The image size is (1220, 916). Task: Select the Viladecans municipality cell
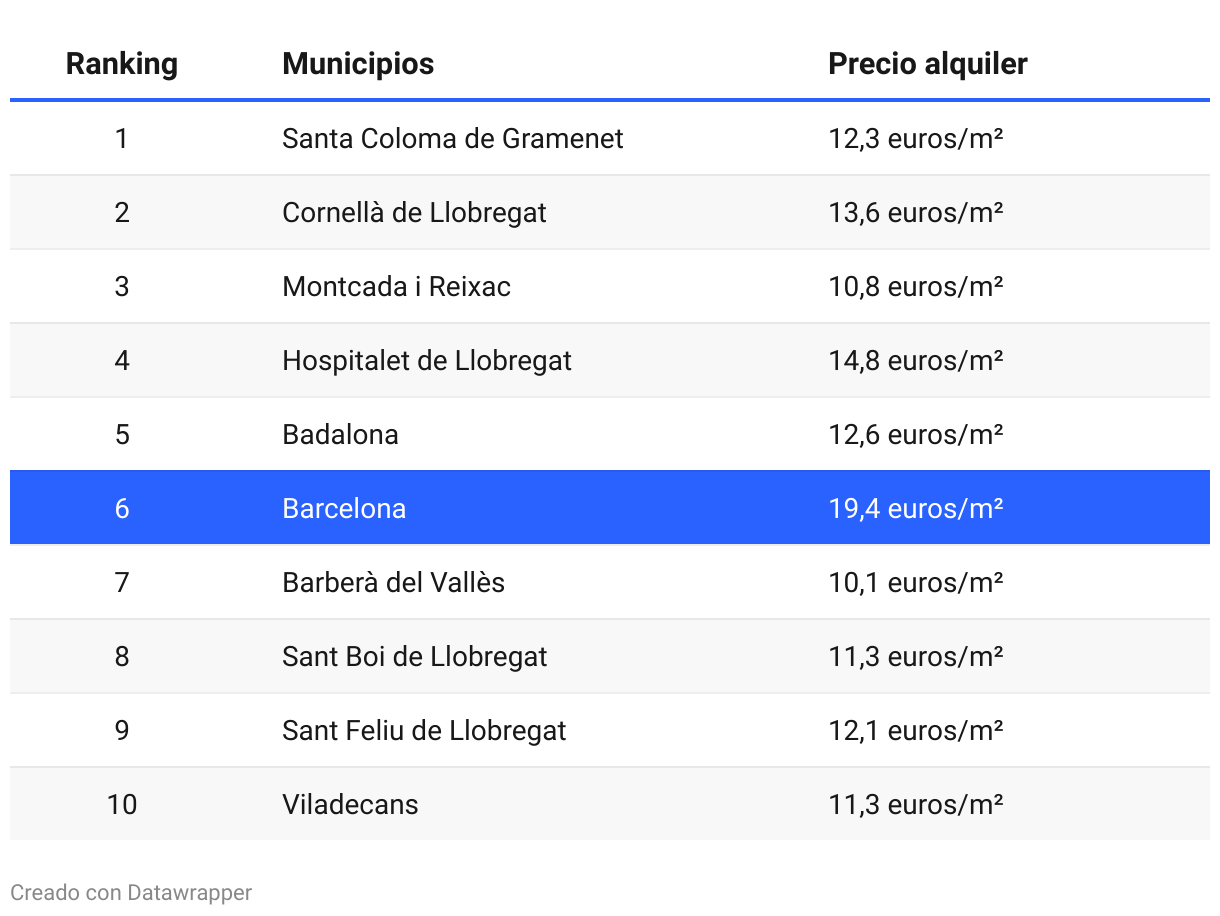point(350,804)
